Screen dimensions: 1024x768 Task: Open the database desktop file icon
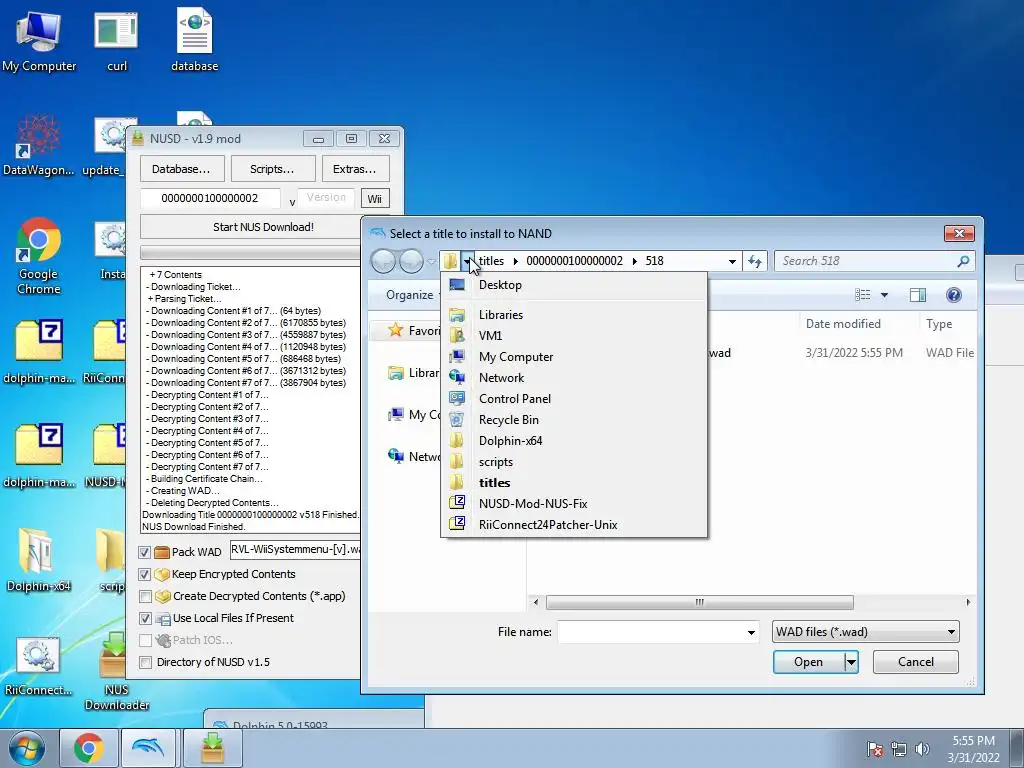[x=194, y=40]
